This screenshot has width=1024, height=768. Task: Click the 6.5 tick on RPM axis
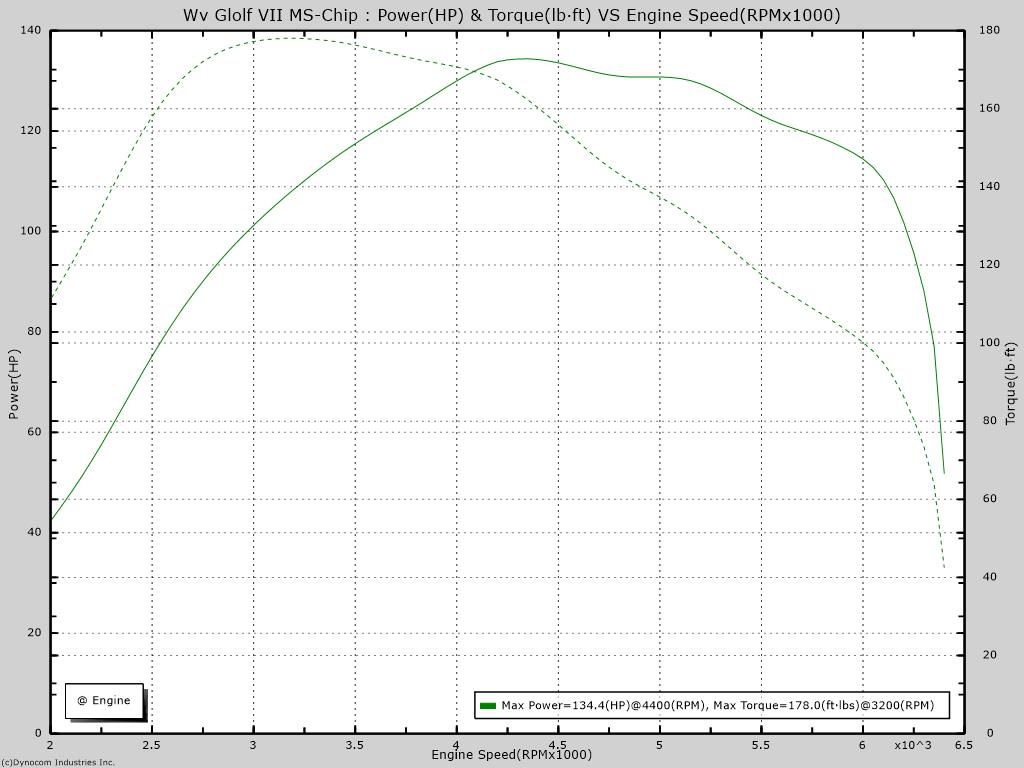coord(963,745)
